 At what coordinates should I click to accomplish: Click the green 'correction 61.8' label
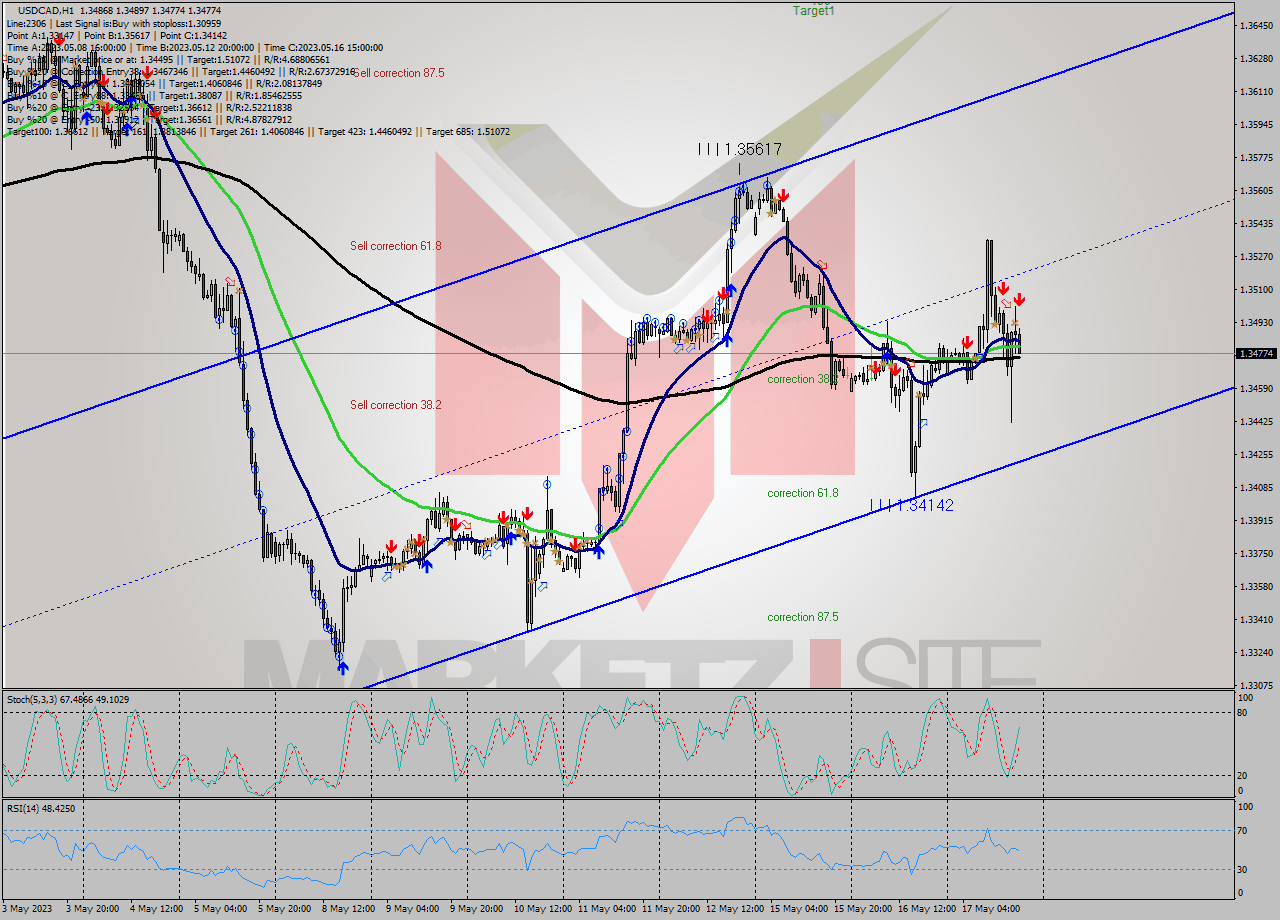803,493
